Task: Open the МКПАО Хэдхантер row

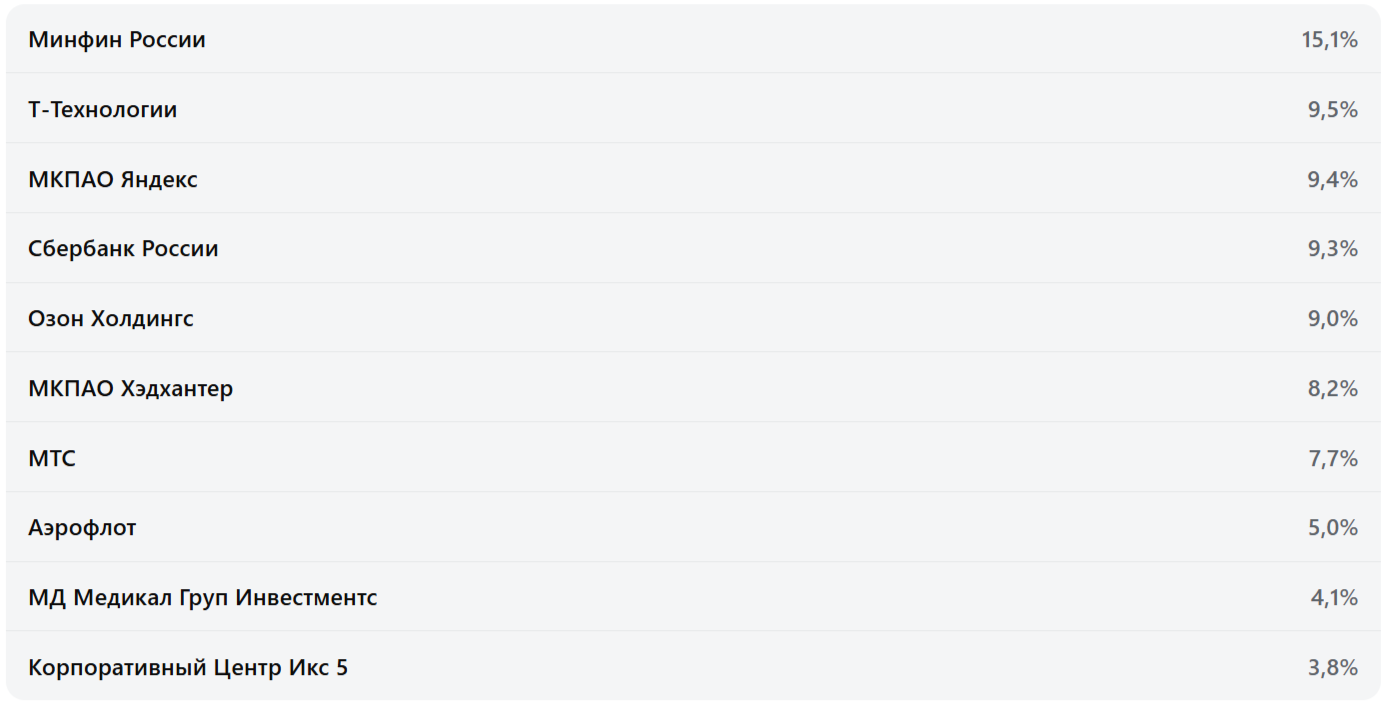Action: (x=131, y=389)
